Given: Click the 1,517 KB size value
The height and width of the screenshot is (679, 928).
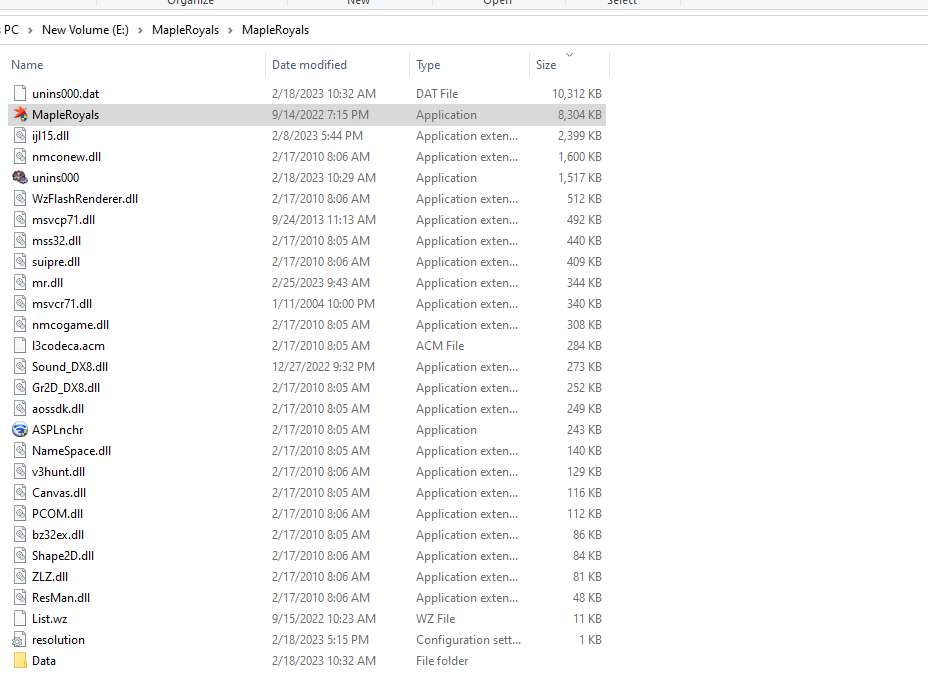Looking at the screenshot, I should click(x=579, y=178).
